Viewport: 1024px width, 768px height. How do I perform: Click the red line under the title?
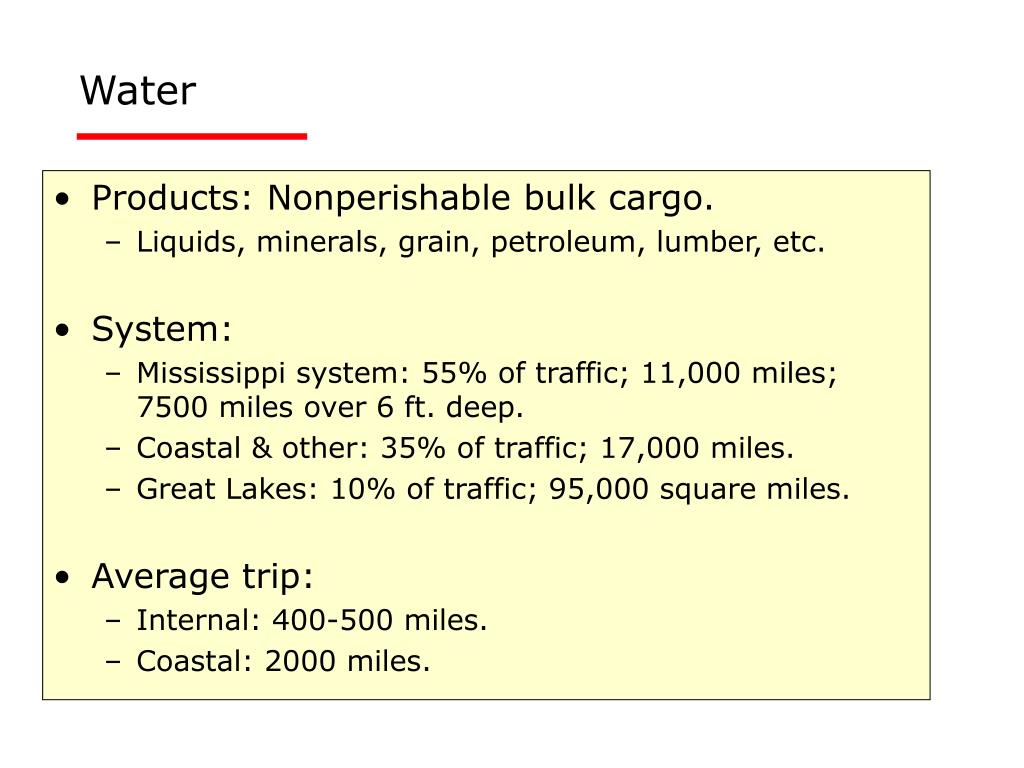point(192,136)
